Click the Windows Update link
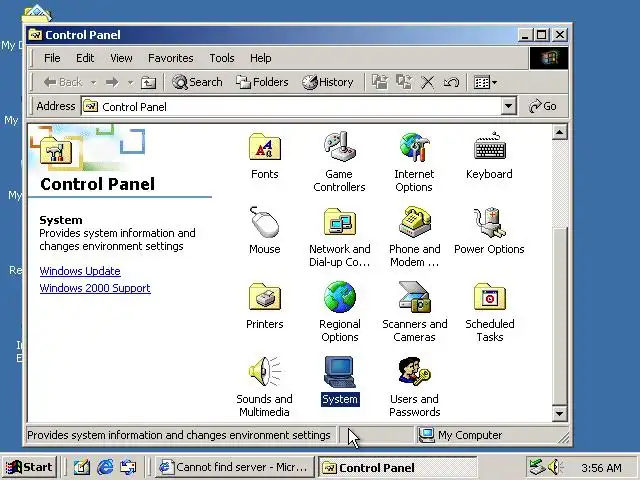This screenshot has width=640, height=480. [80, 271]
